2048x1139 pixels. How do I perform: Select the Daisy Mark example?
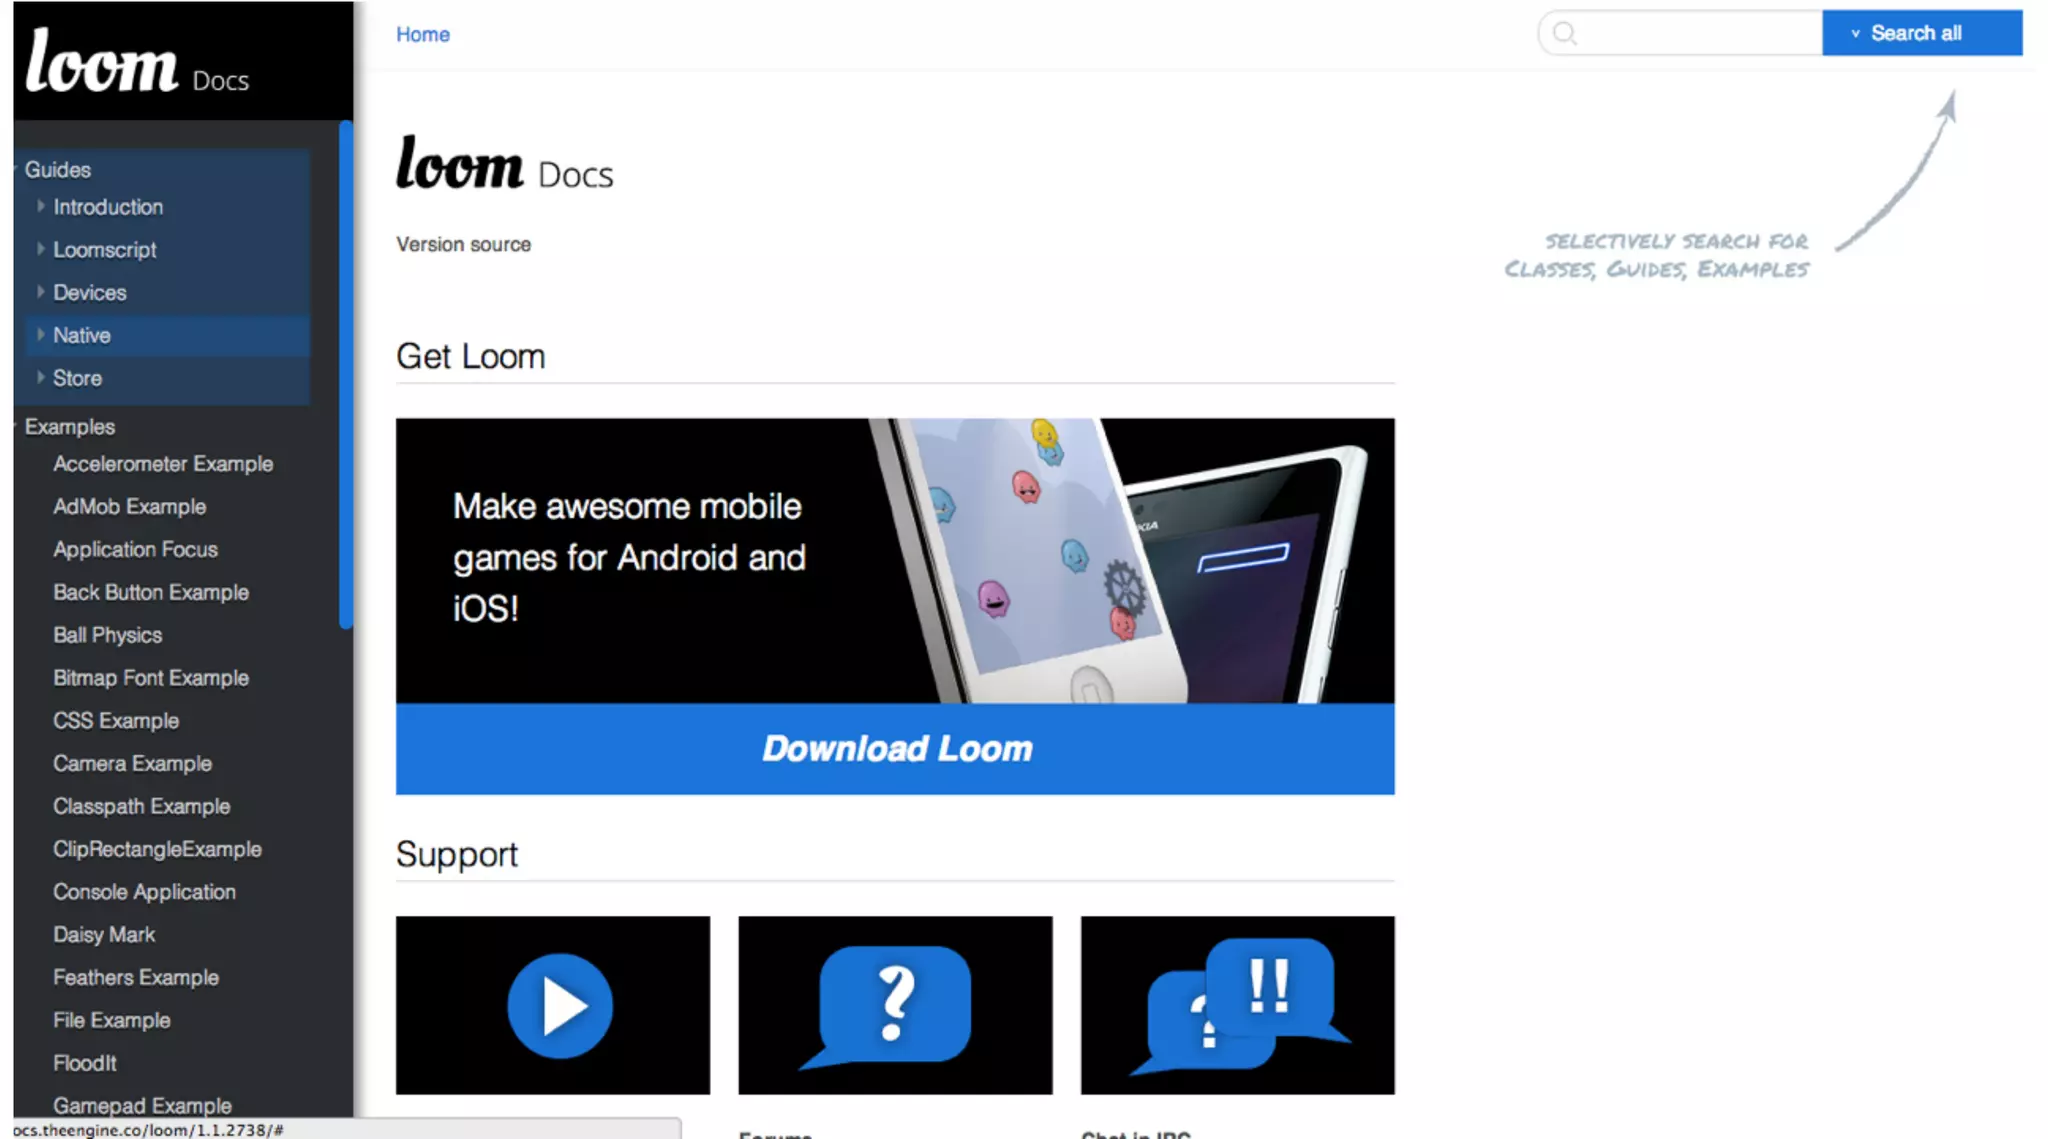click(104, 934)
